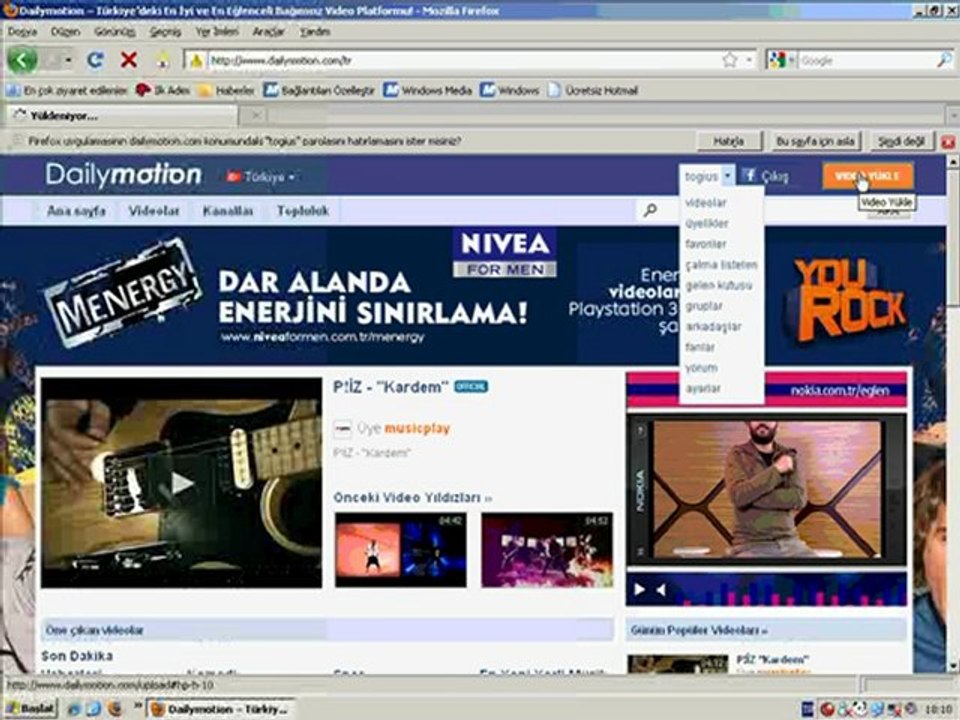
Task: Click the page vertical scrollbar
Action: tap(953, 413)
